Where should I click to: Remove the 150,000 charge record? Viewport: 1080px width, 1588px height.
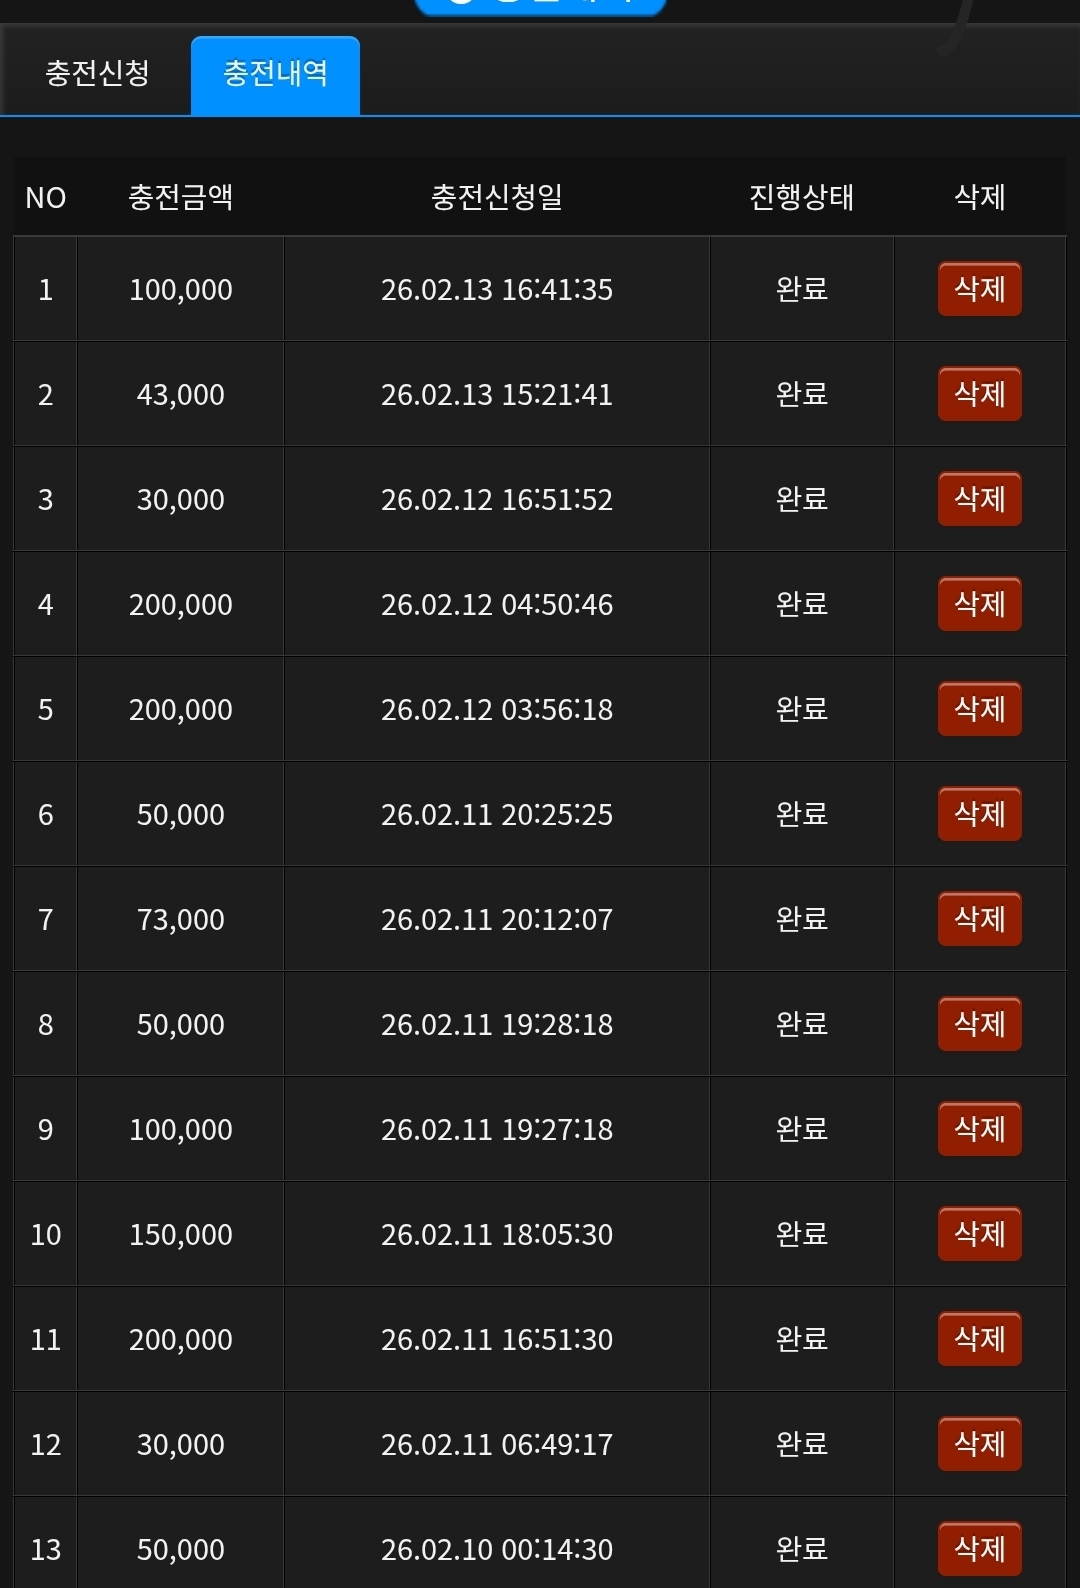[x=979, y=1234]
